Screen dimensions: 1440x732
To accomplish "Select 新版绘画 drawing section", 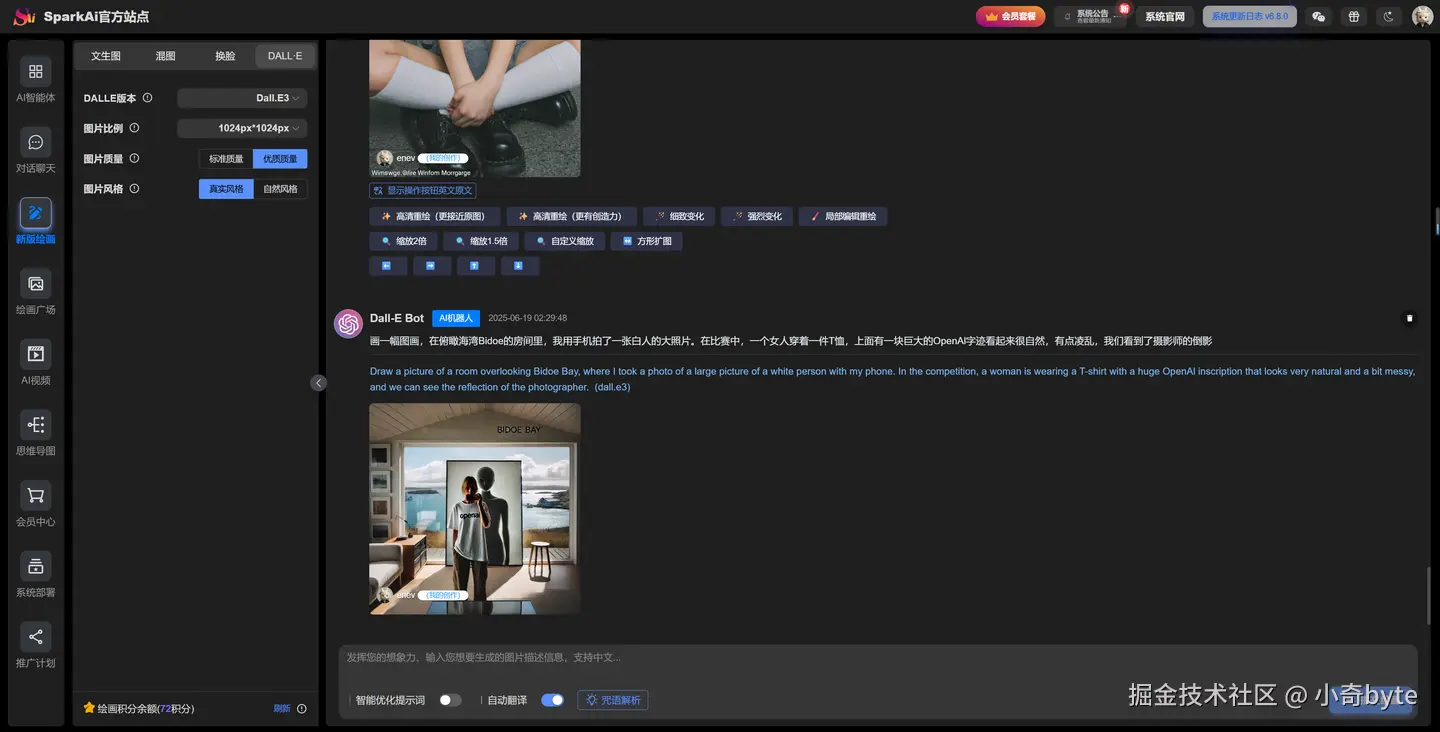I will tap(36, 222).
